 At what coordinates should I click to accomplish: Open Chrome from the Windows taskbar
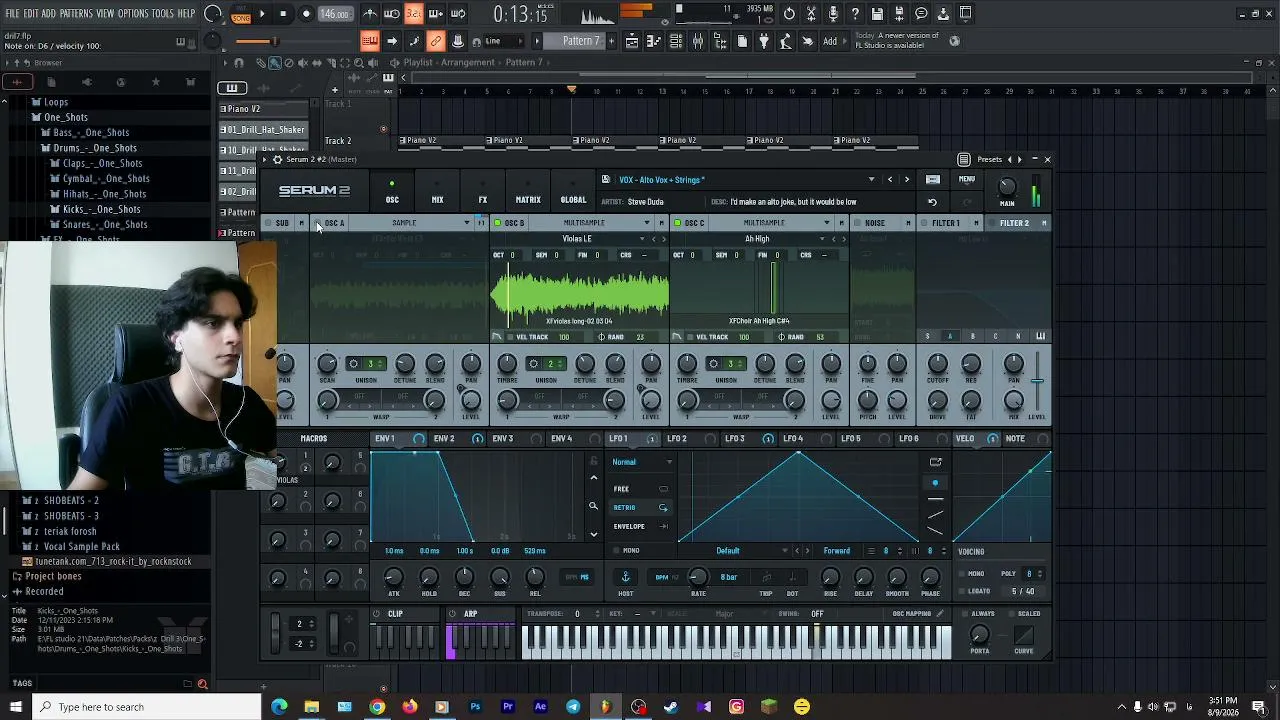377,707
